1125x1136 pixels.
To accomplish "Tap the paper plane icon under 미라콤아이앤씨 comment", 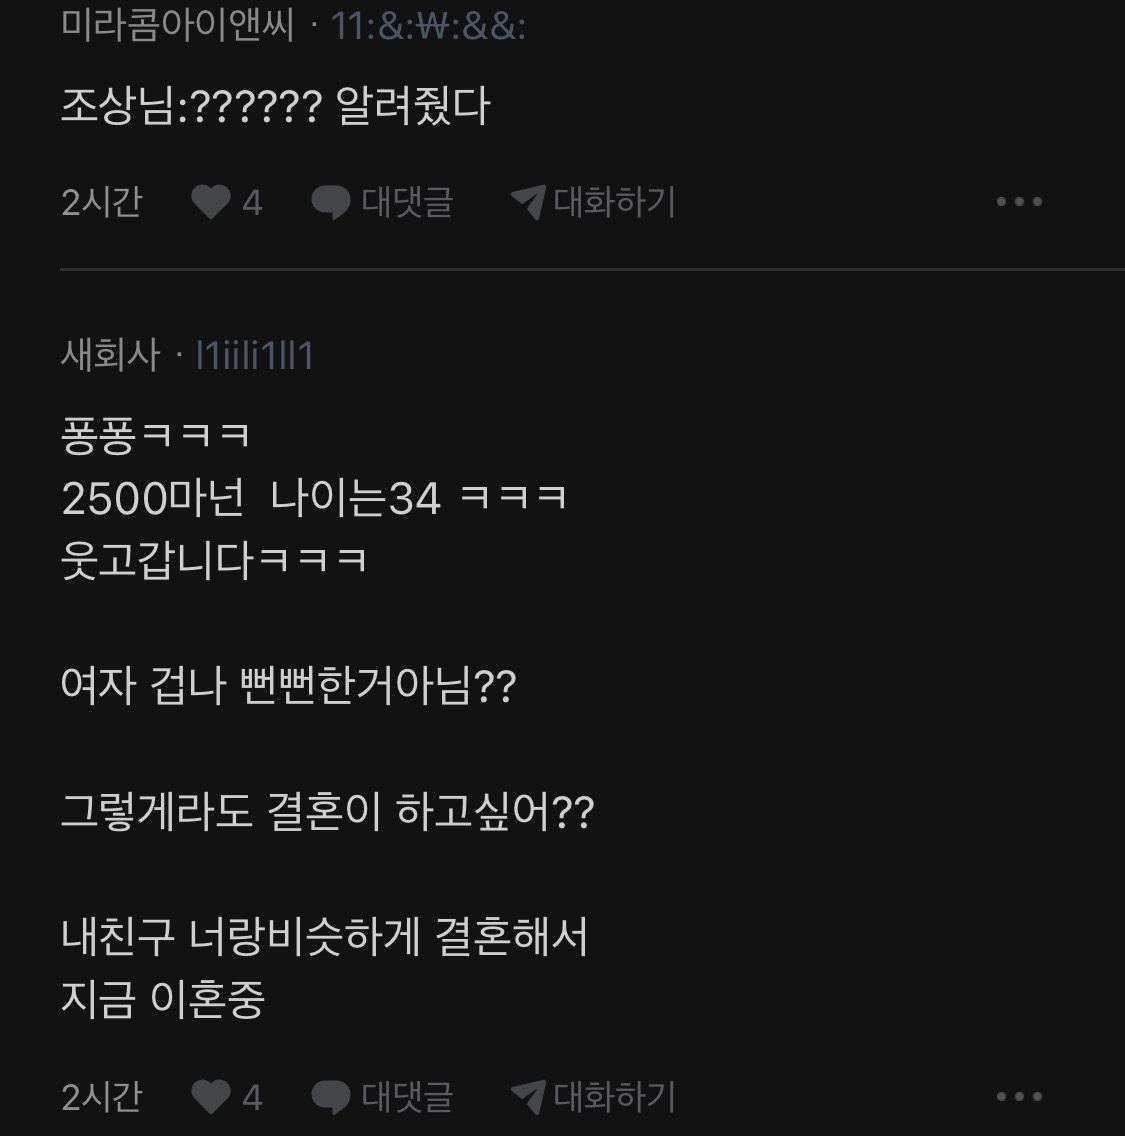I will [527, 202].
